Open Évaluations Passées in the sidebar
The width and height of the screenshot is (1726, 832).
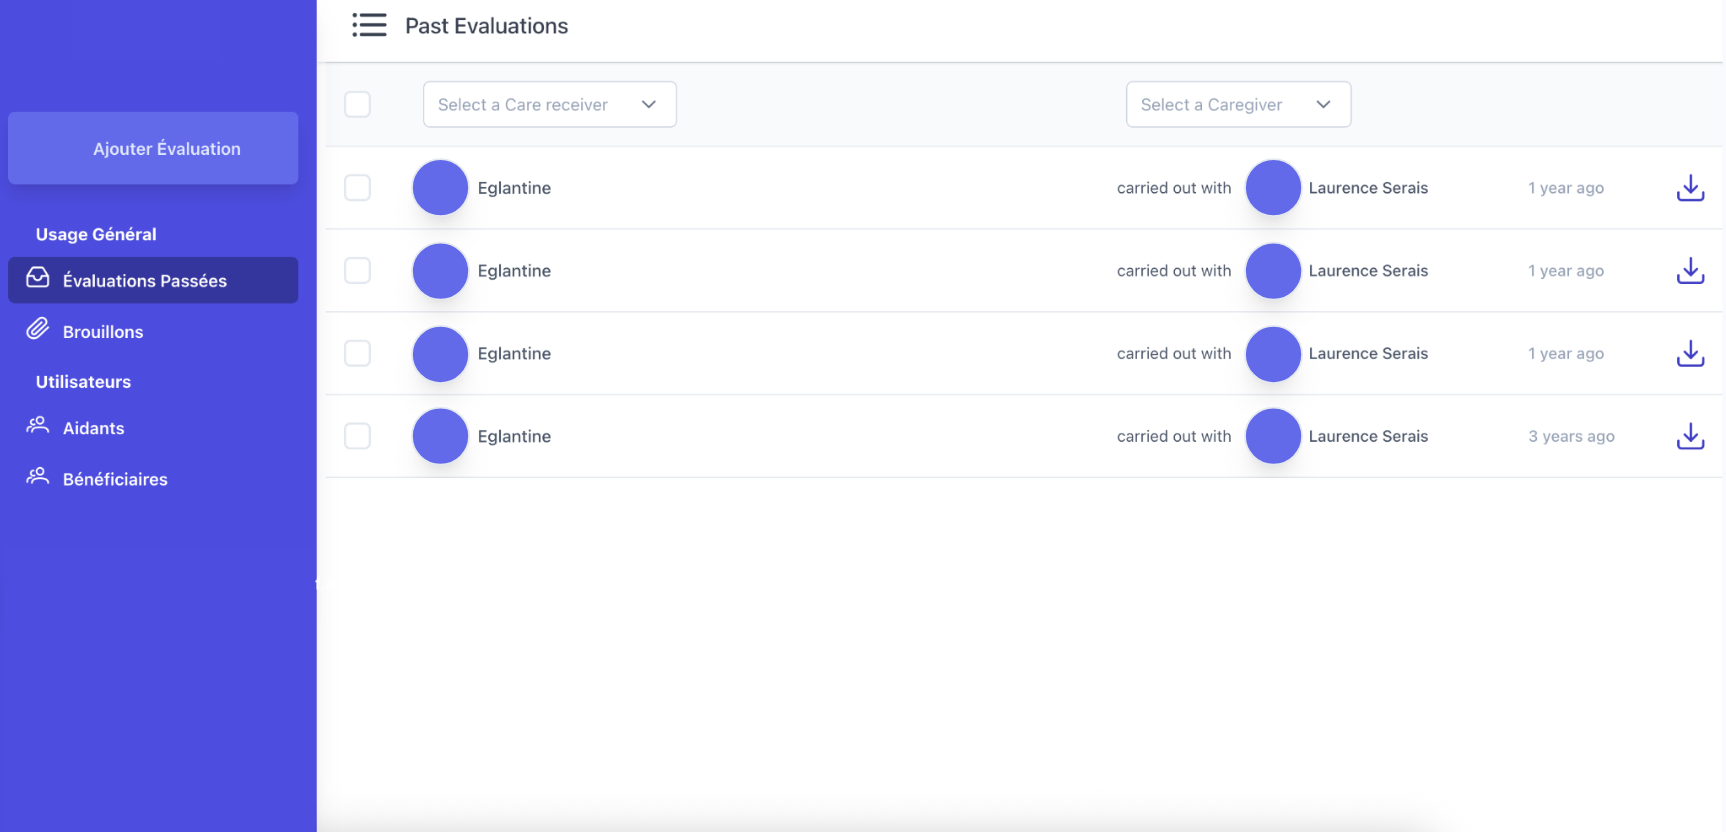tap(153, 280)
